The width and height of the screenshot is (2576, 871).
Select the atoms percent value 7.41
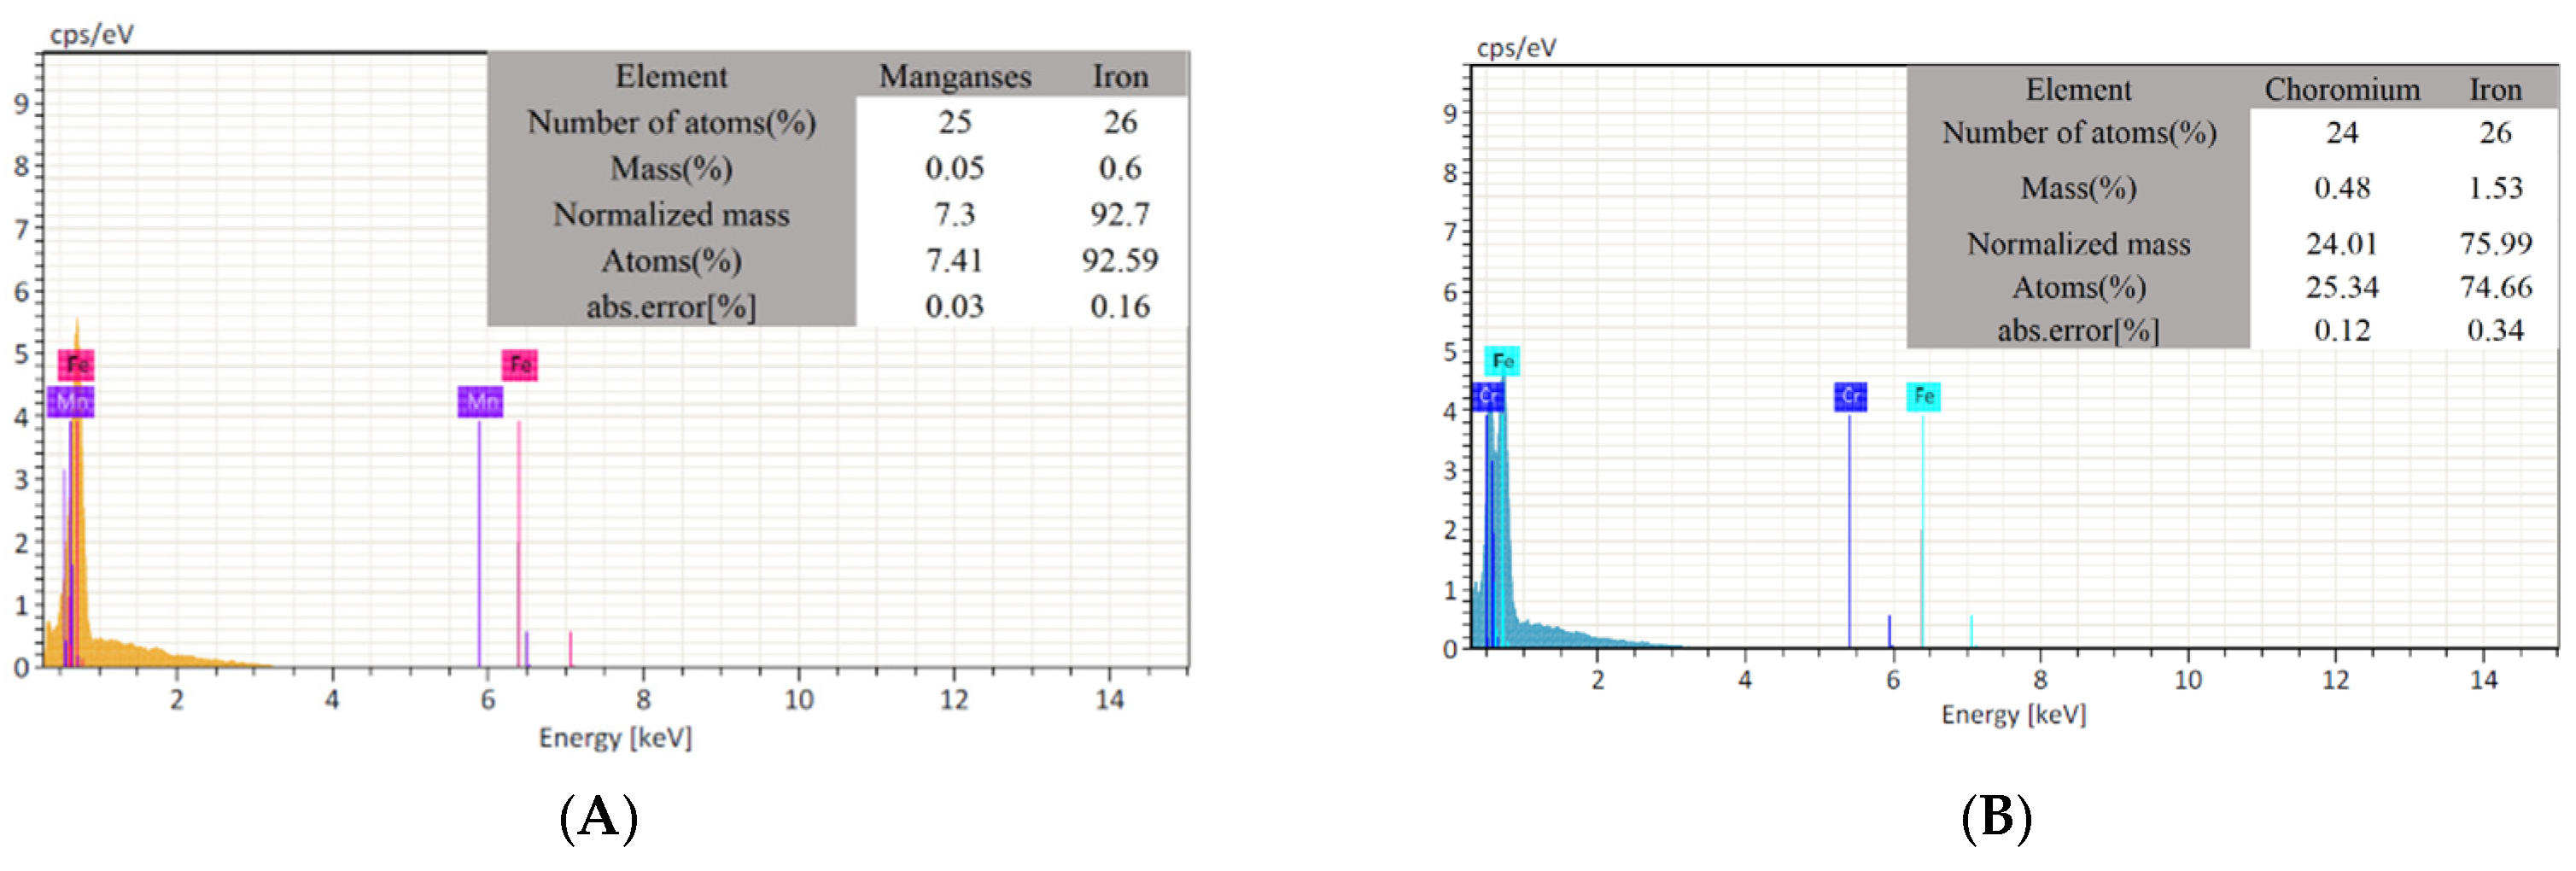[x=955, y=261]
